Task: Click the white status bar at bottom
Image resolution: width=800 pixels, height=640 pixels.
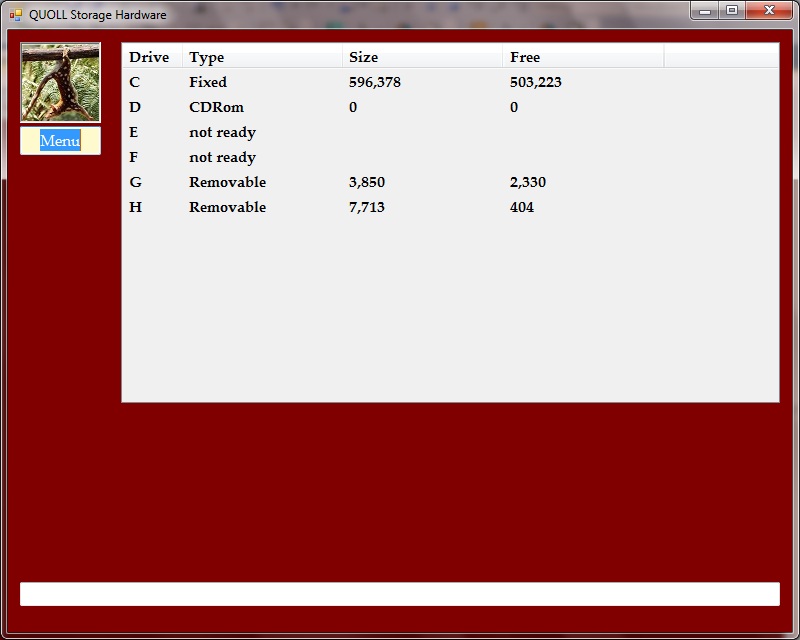Action: click(x=399, y=594)
